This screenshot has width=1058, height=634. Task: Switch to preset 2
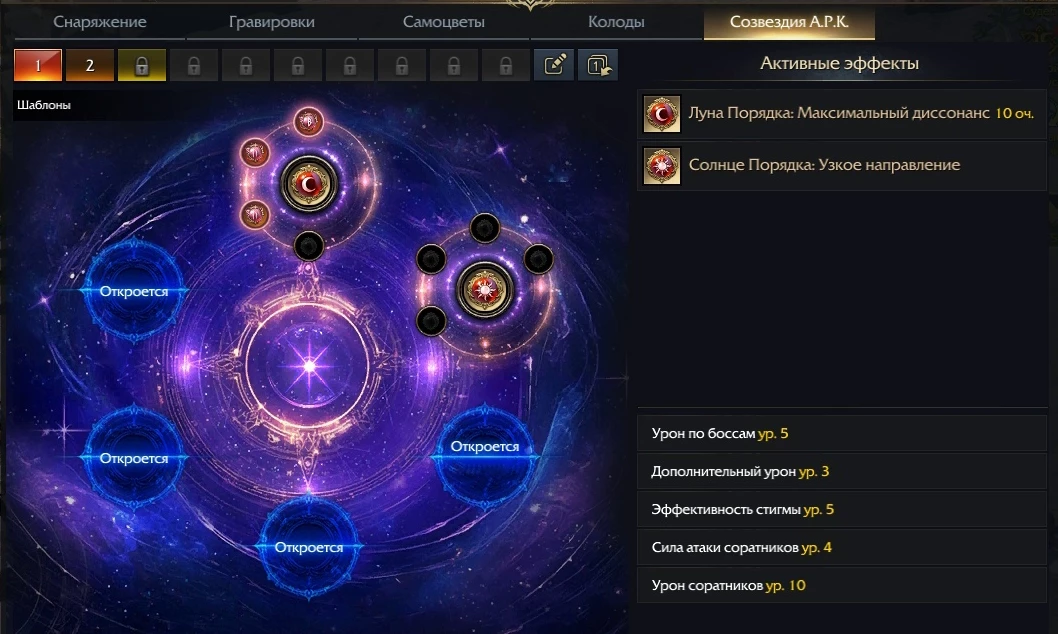coord(90,65)
